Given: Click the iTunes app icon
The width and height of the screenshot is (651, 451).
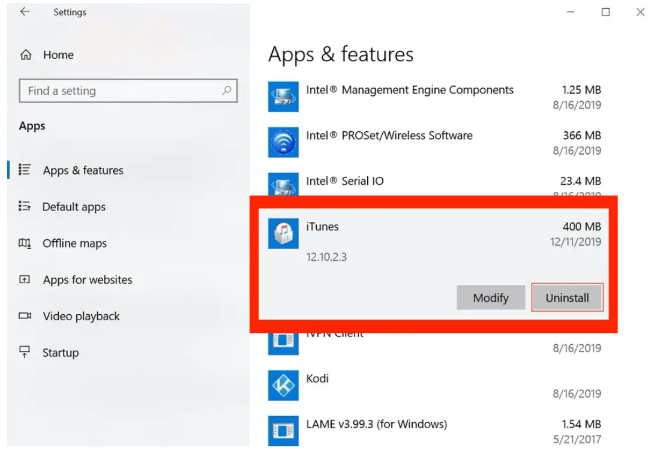Looking at the screenshot, I should pos(284,233).
